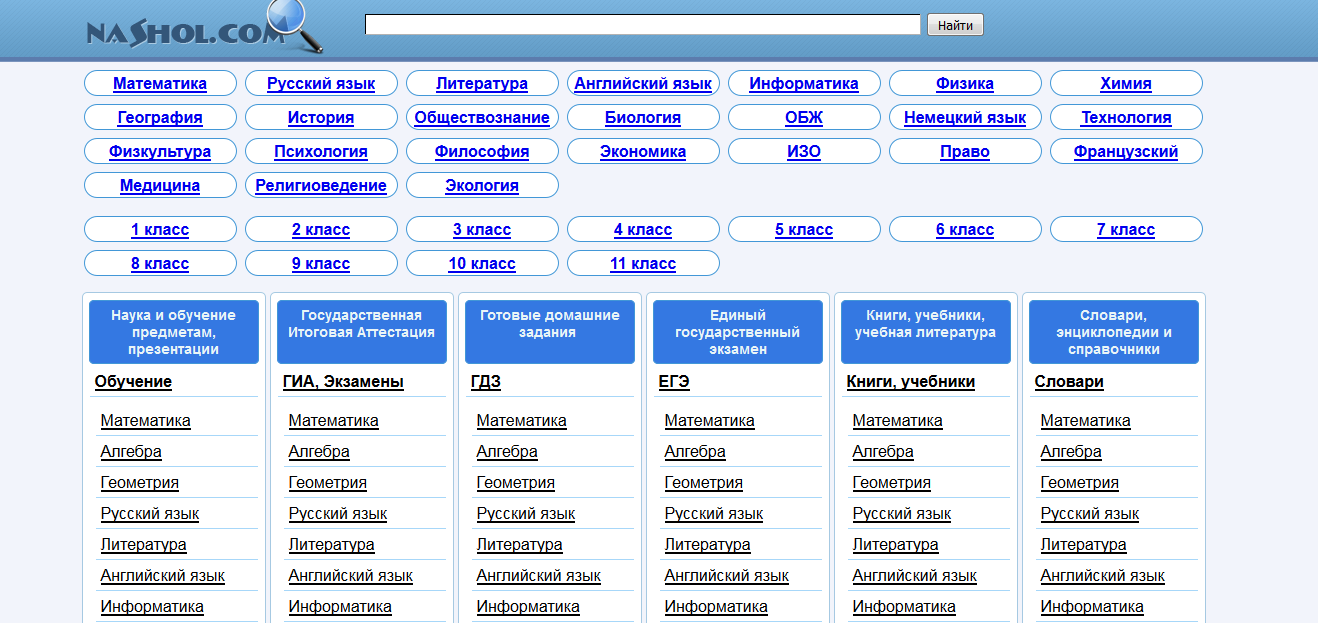
Task: Select the Религиоведение subject link
Action: [x=321, y=186]
